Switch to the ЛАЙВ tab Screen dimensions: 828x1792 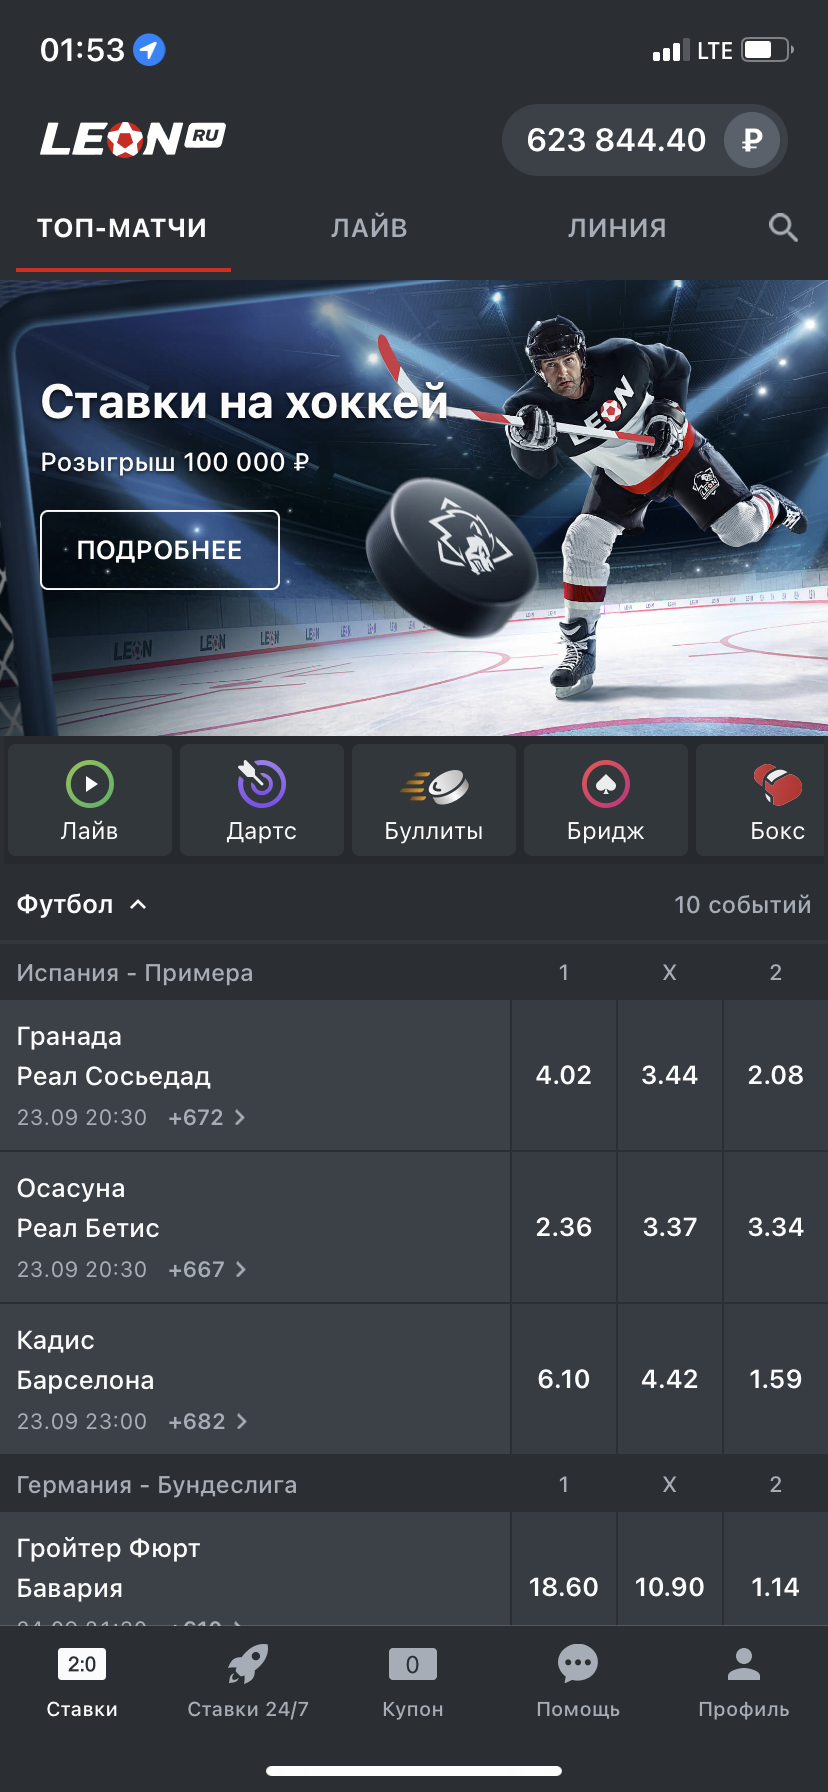[x=369, y=228]
